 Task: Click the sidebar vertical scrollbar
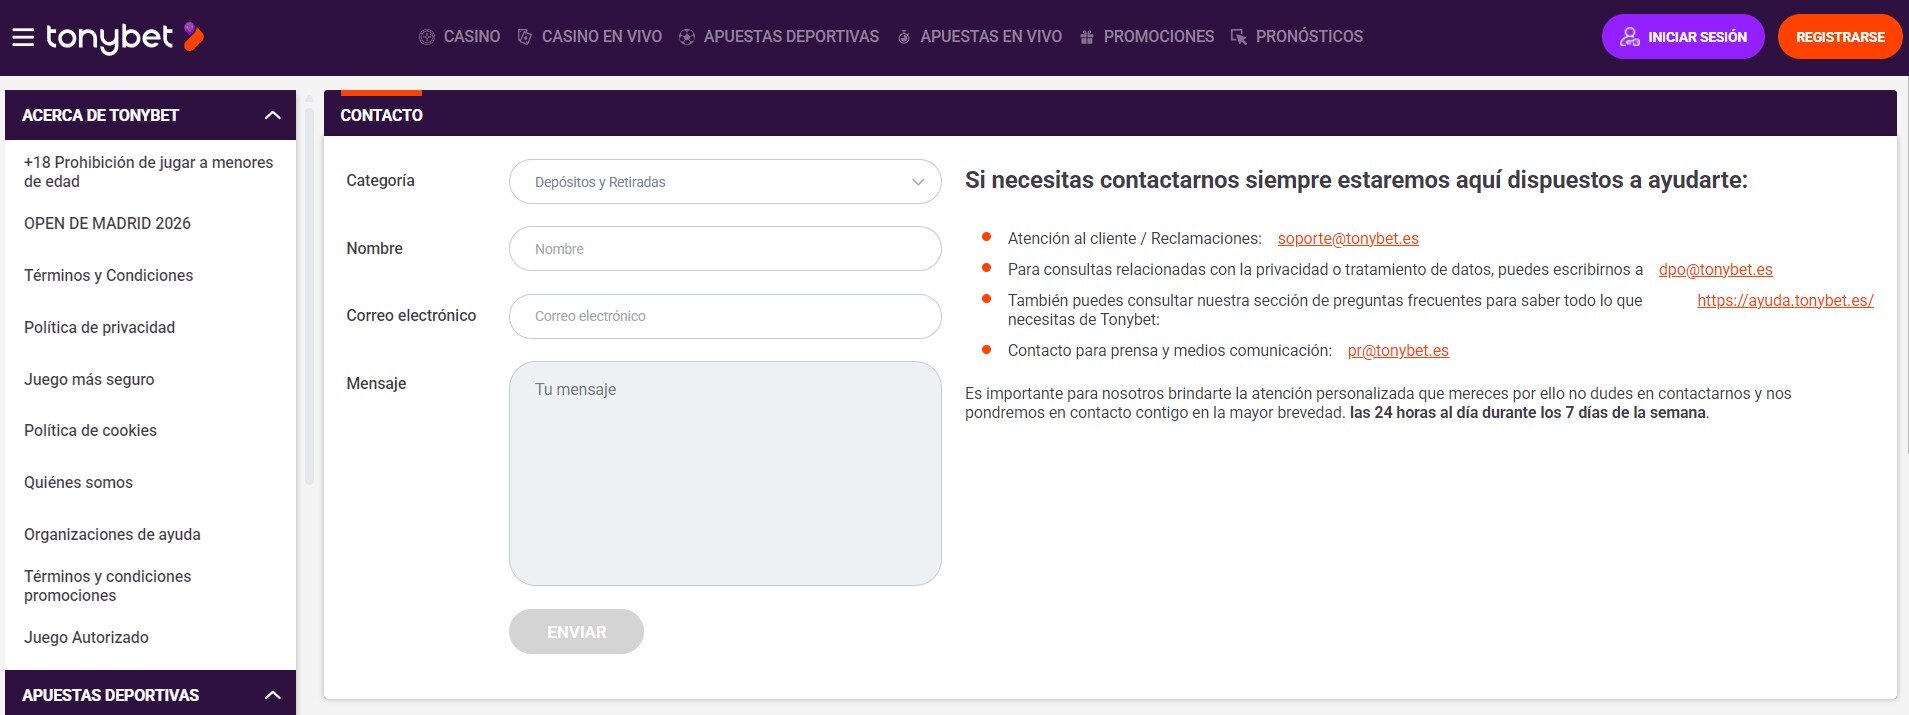[309, 295]
